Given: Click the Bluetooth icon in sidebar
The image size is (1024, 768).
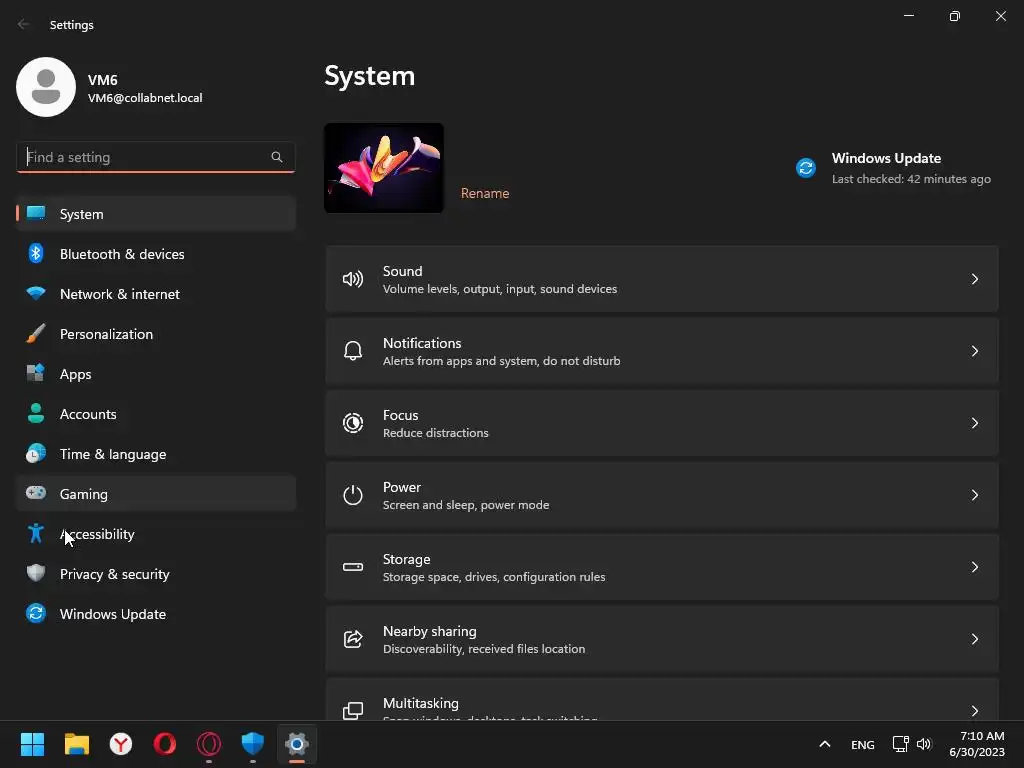Looking at the screenshot, I should tap(36, 253).
